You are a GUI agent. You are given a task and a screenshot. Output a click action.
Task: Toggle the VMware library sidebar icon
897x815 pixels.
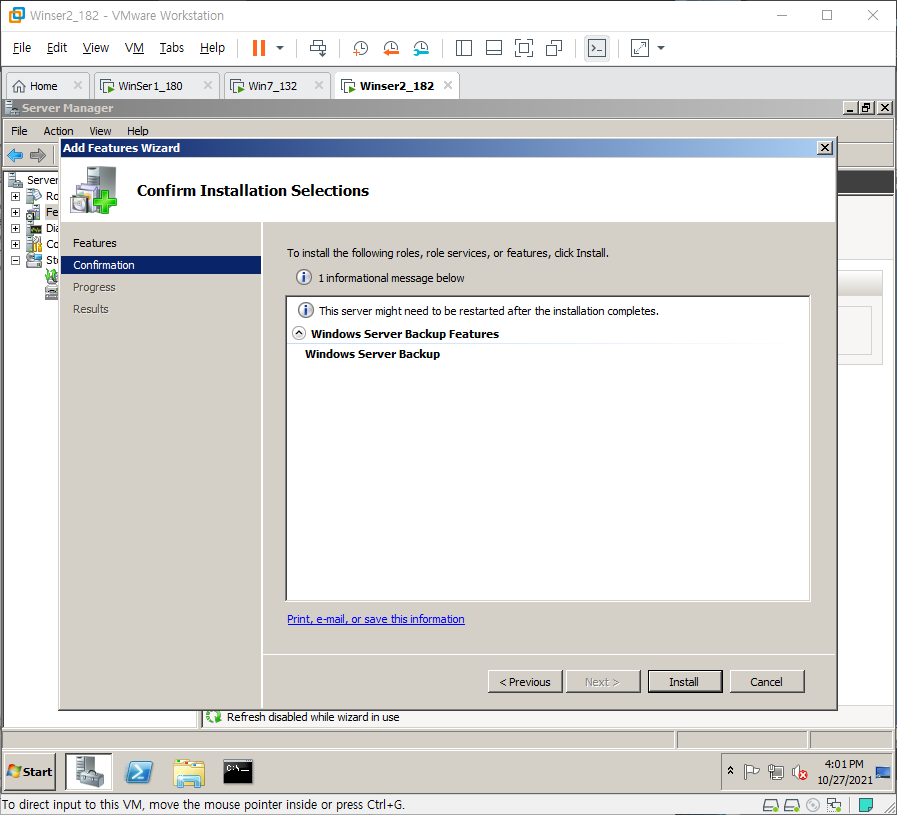[x=463, y=48]
